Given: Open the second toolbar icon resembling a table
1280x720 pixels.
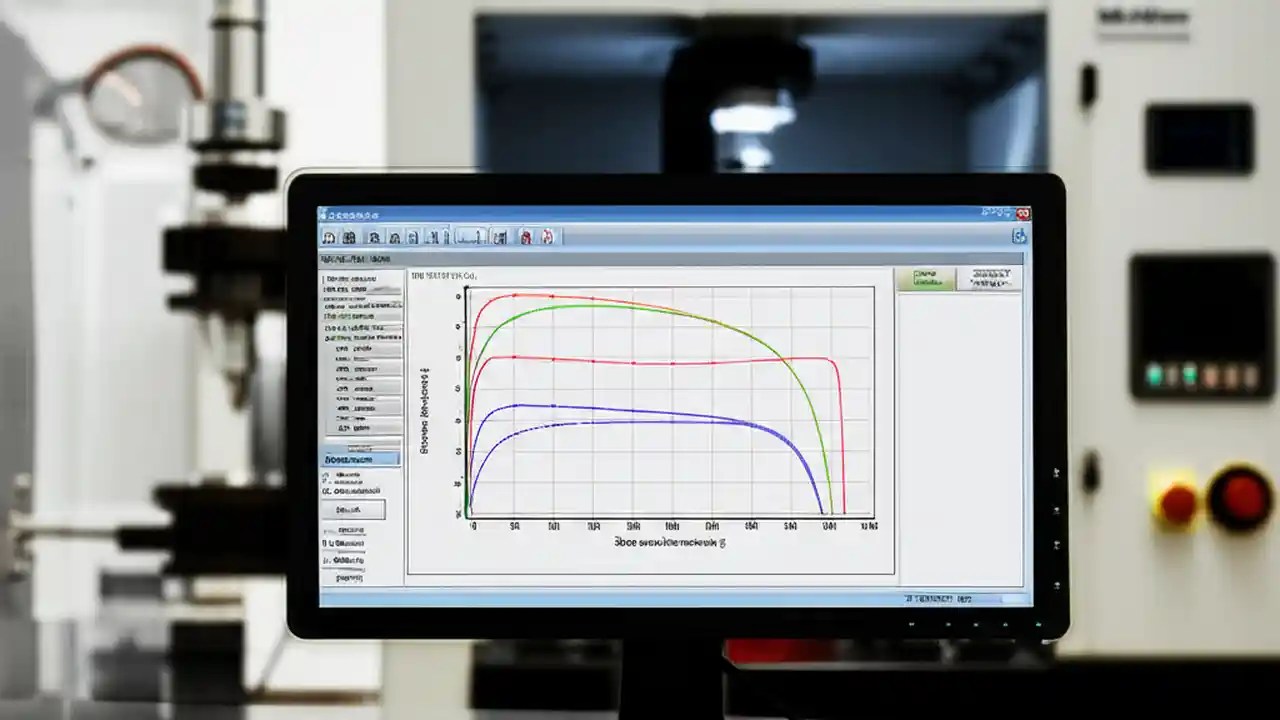Looking at the screenshot, I should (x=350, y=237).
